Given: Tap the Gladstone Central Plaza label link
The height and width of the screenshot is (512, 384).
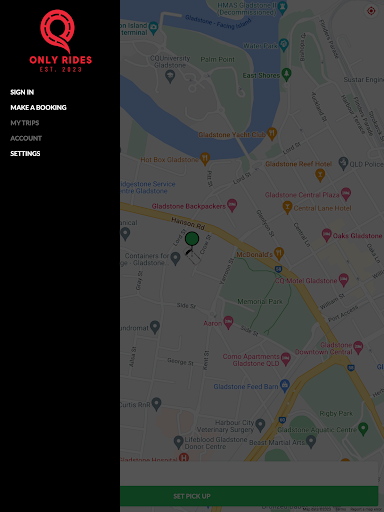Looking at the screenshot, I should coord(302,195).
